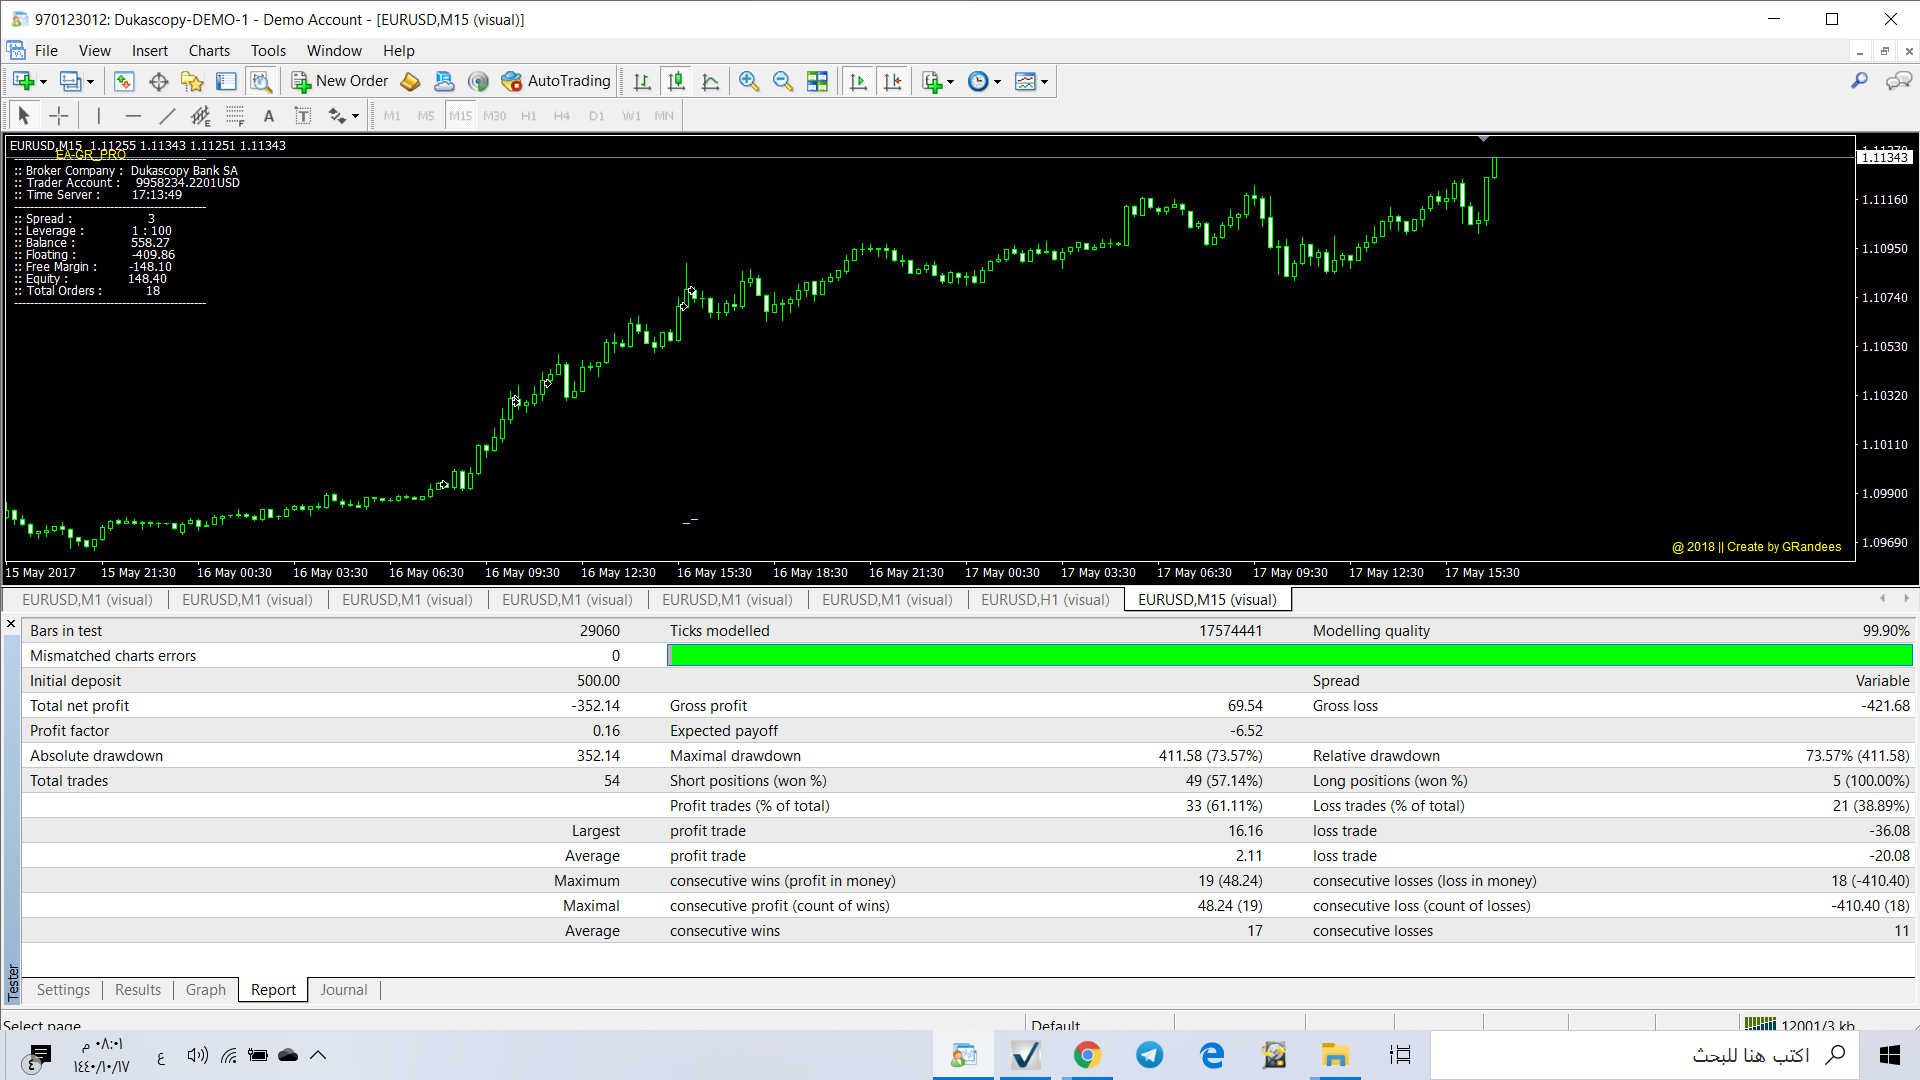
Task: Click the toolbar search magnifier icon
Action: (x=1860, y=81)
